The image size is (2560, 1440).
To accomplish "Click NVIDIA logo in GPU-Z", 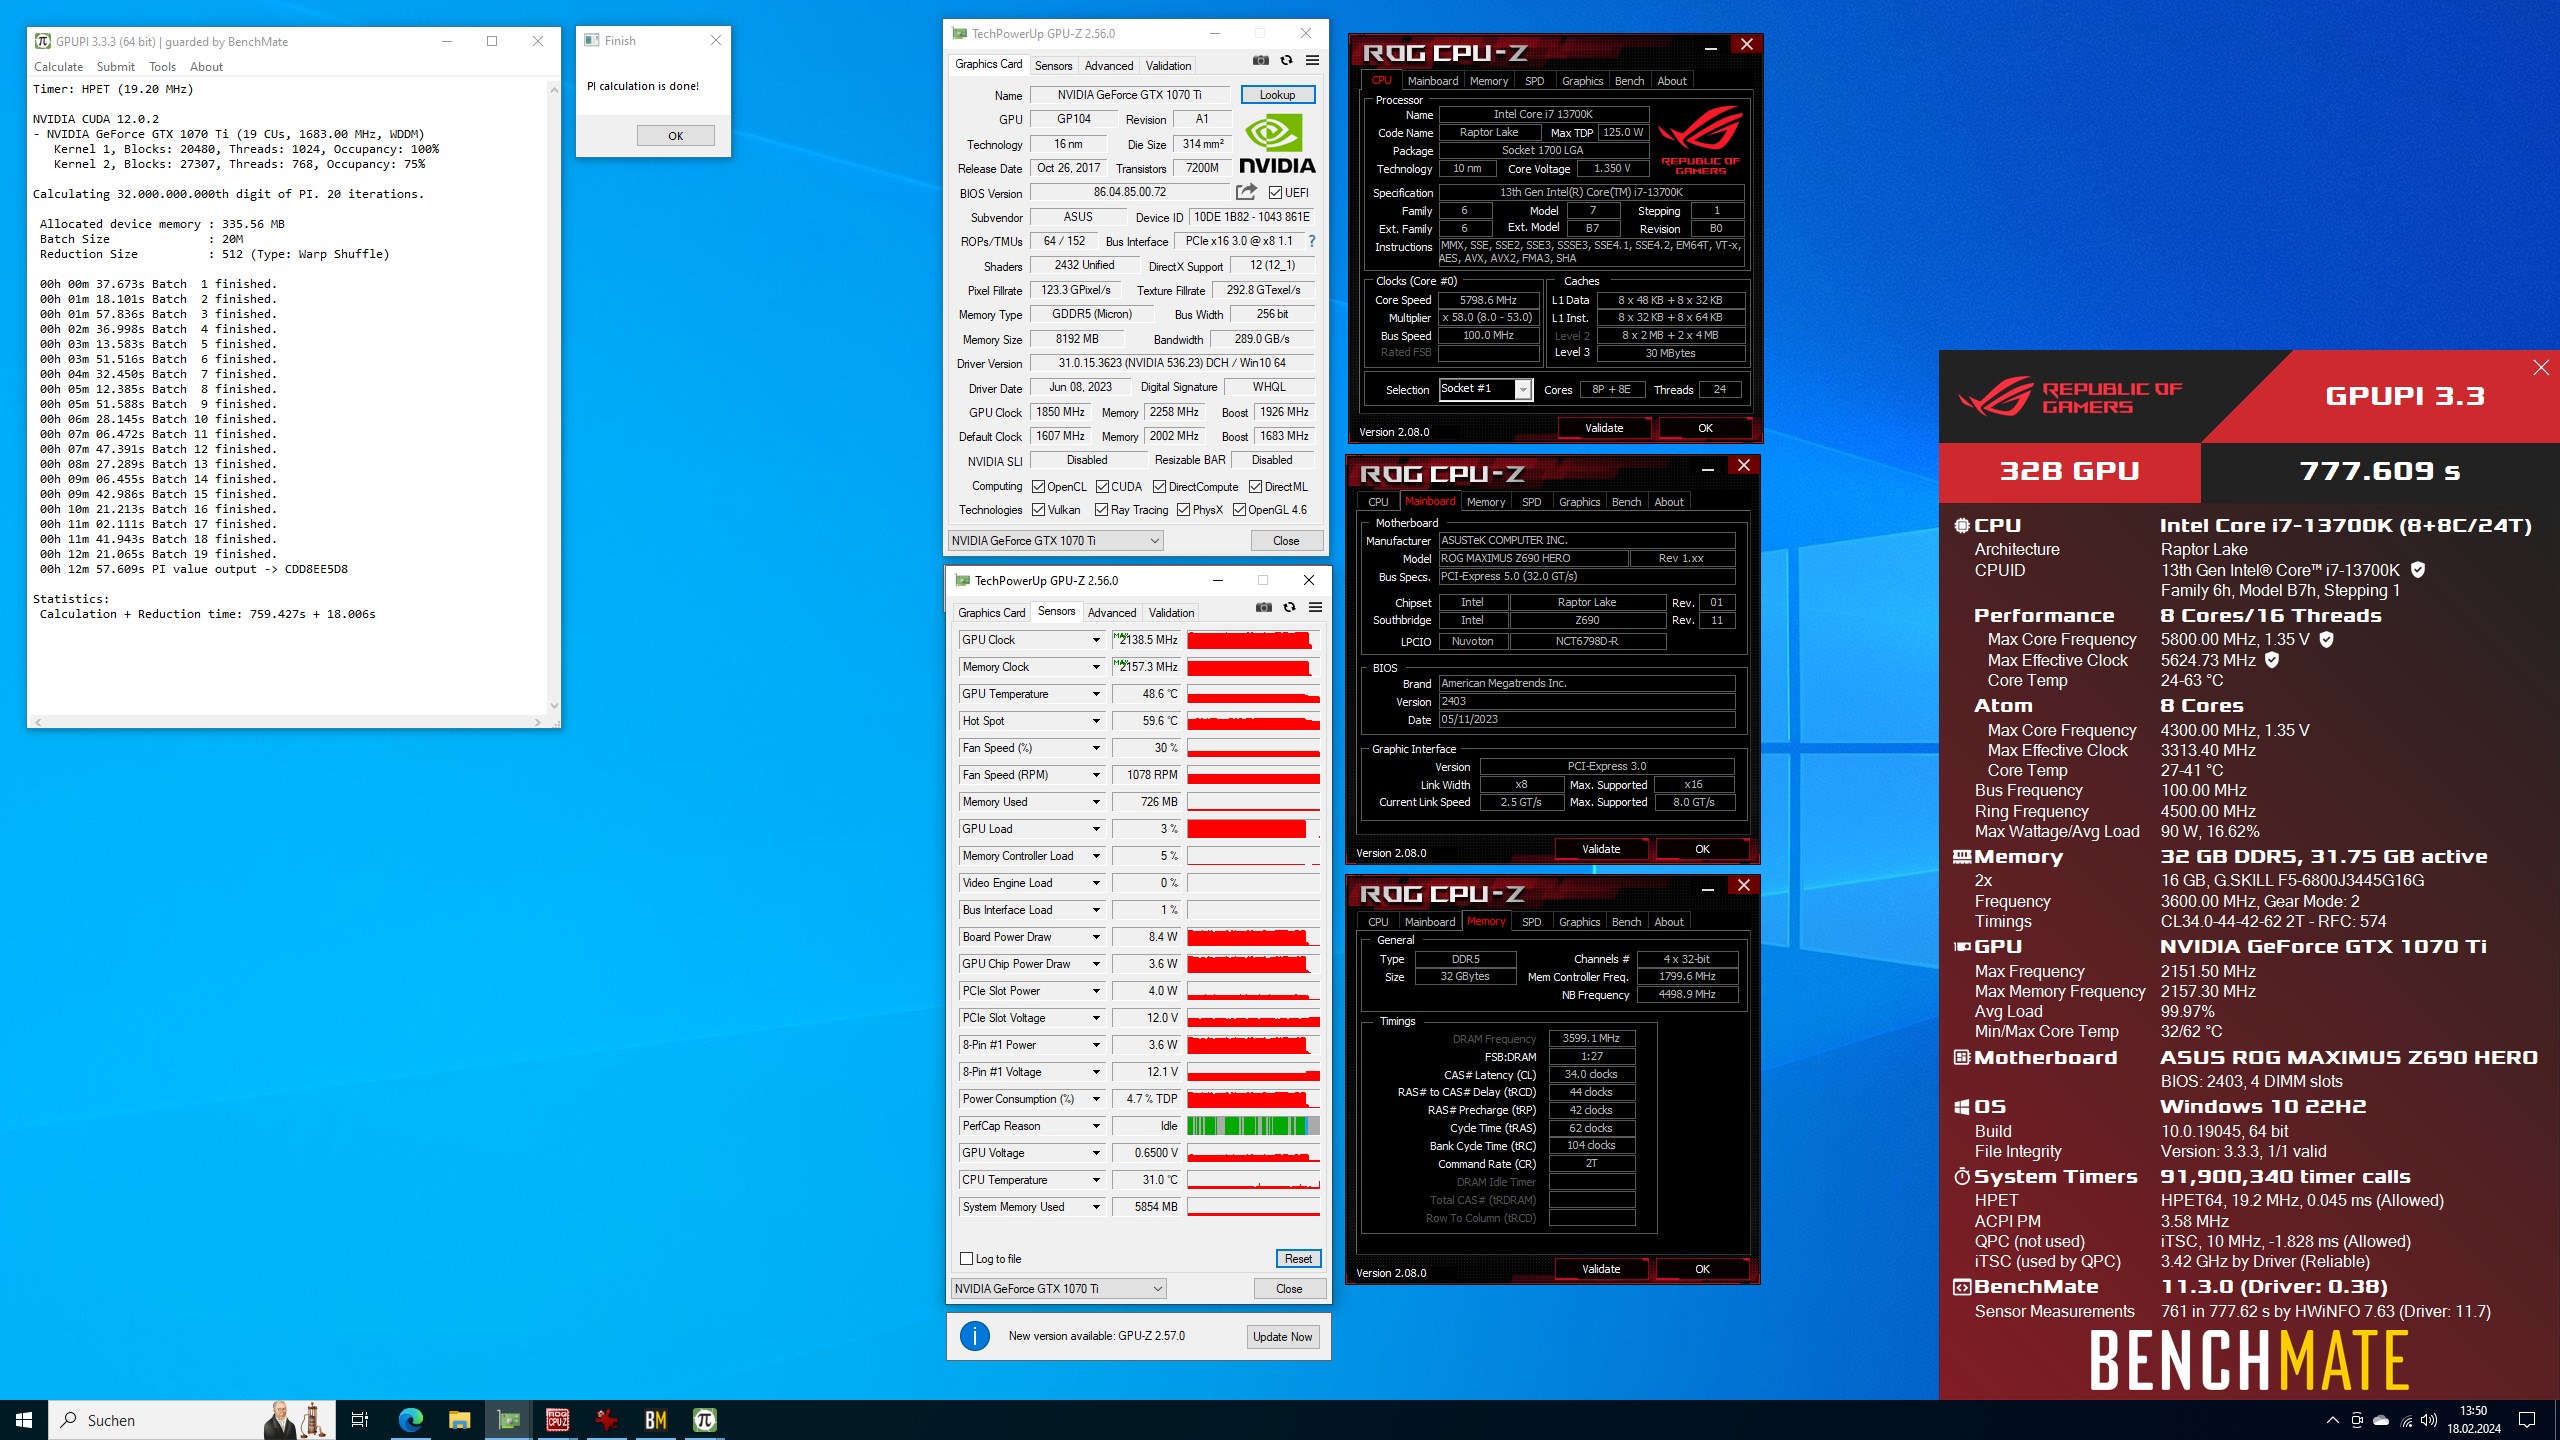I will coord(1277,145).
